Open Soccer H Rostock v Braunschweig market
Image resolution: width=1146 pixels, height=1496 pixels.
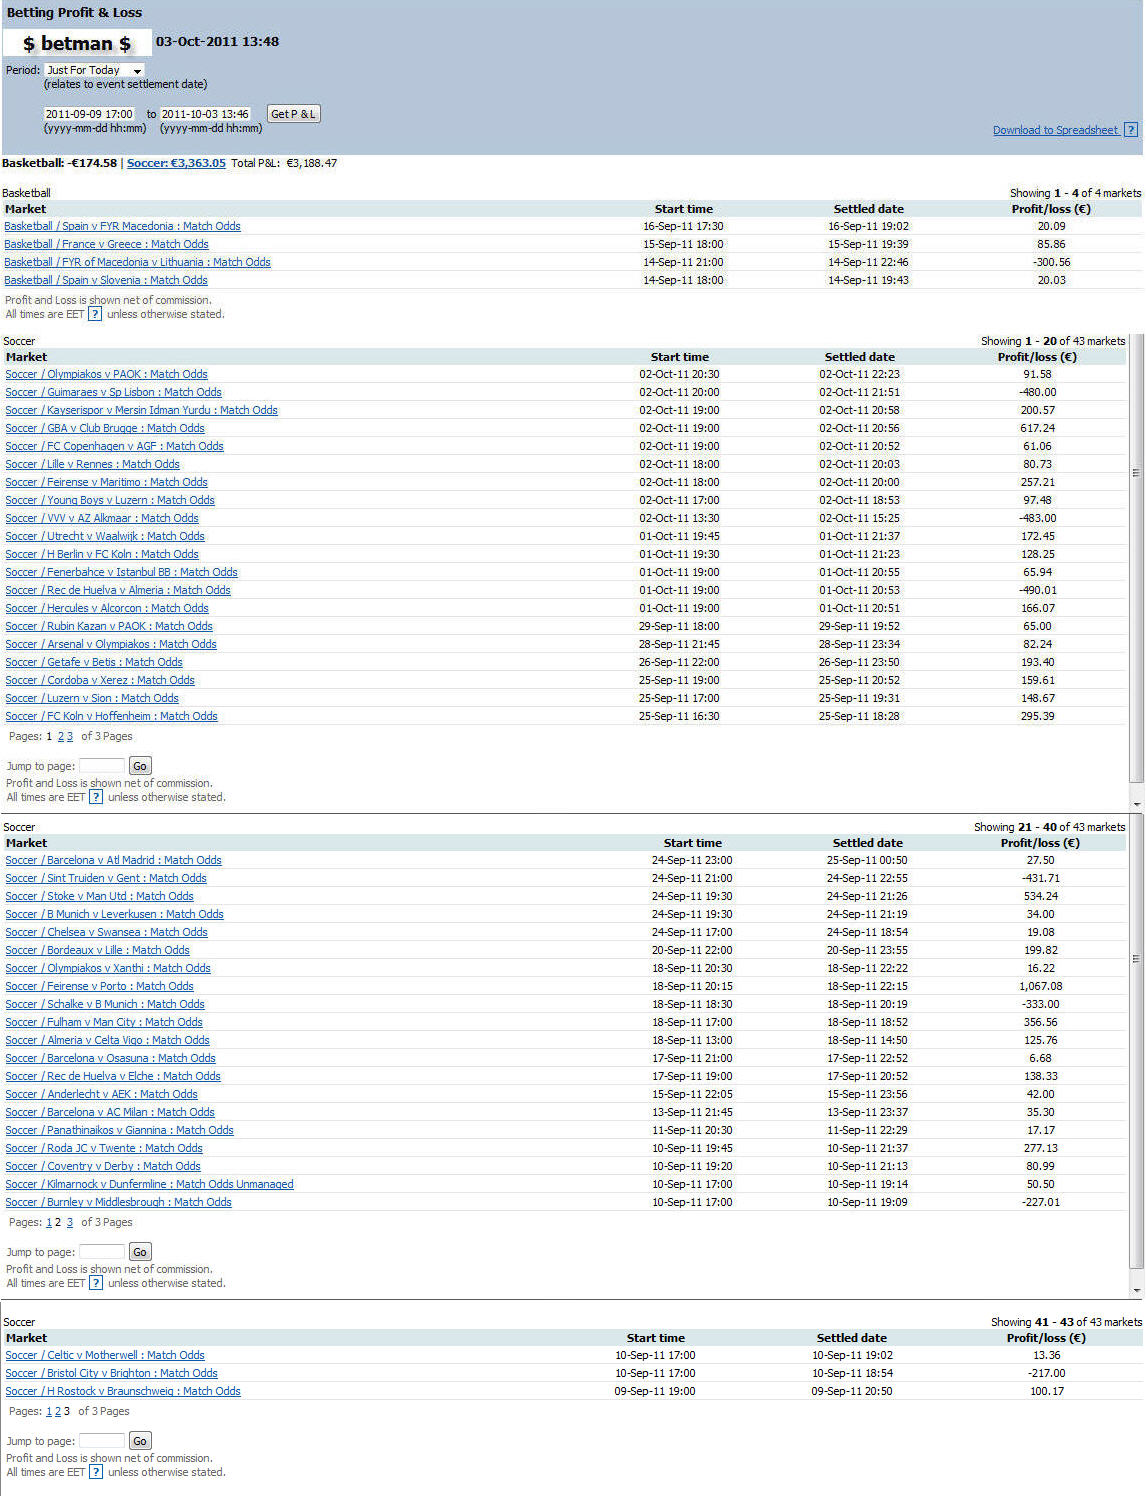click(123, 1391)
